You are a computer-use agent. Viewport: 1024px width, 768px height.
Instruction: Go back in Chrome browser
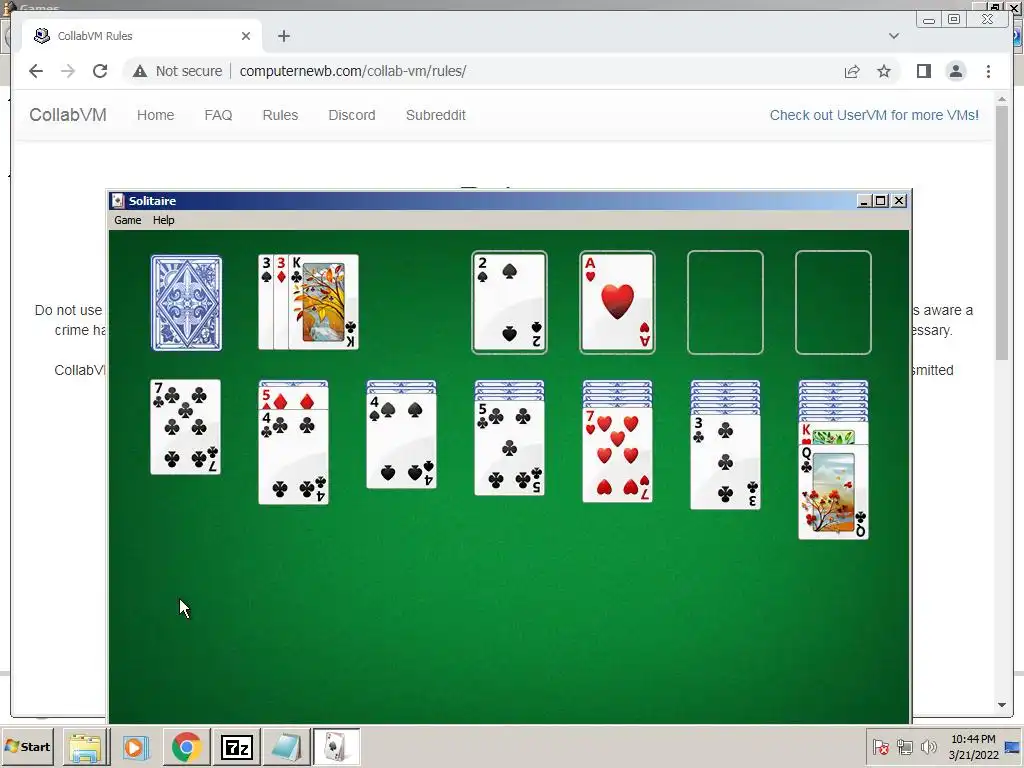tap(36, 71)
